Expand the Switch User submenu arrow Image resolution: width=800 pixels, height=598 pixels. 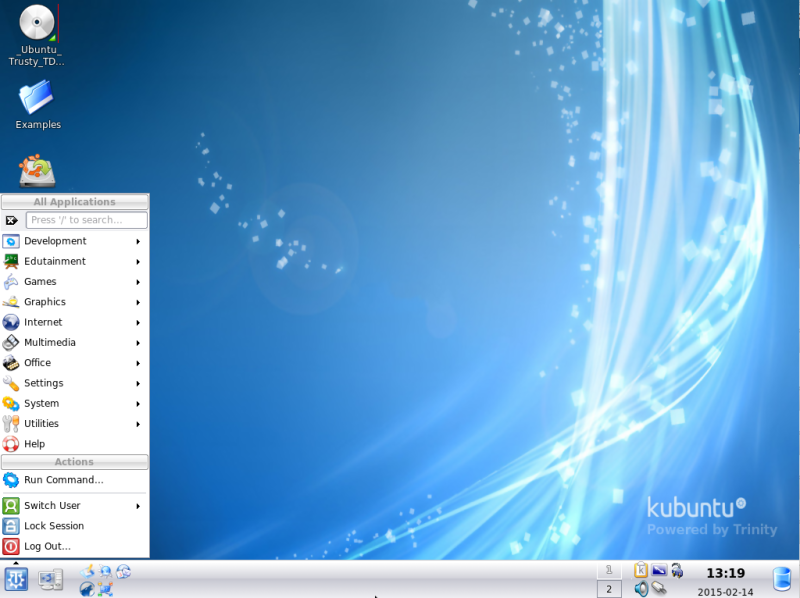[x=138, y=506]
